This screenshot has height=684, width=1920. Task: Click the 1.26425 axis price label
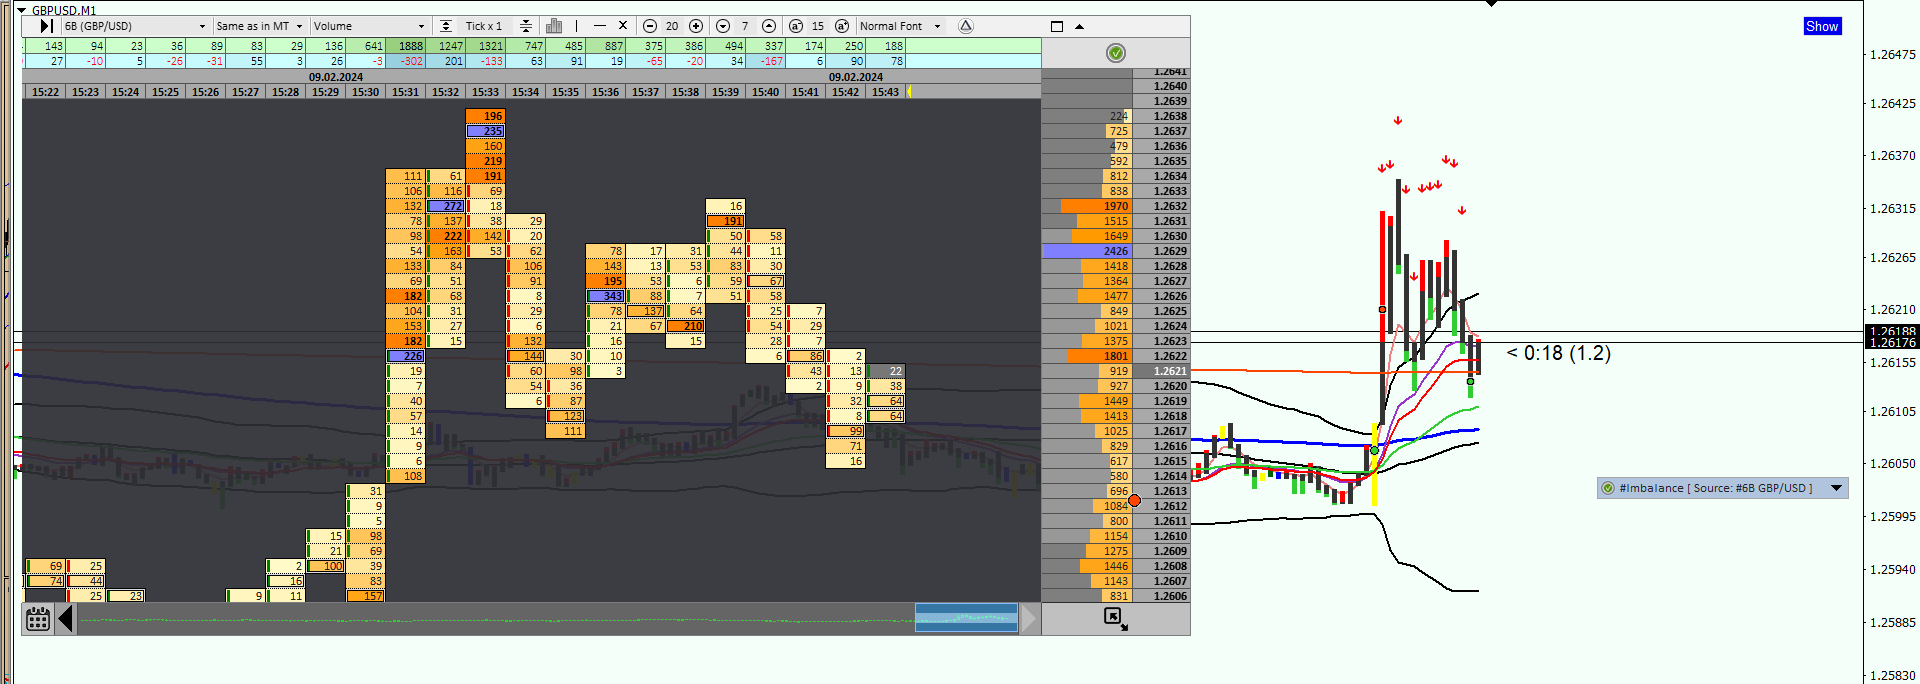[1892, 103]
